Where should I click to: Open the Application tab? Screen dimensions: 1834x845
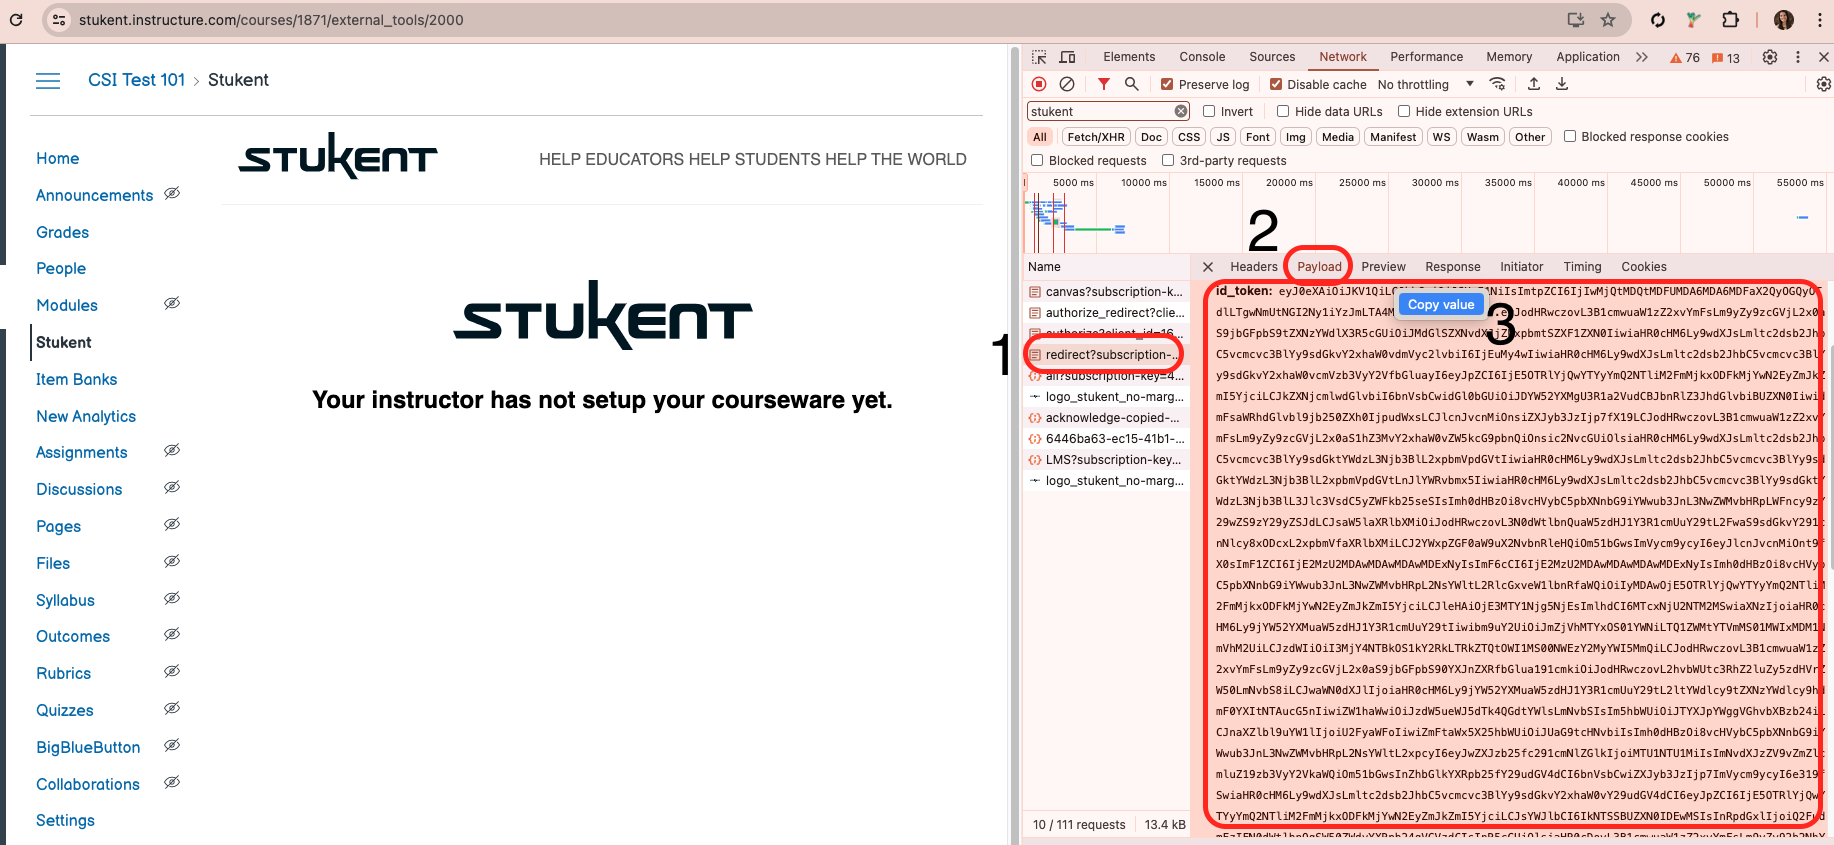tap(1588, 57)
